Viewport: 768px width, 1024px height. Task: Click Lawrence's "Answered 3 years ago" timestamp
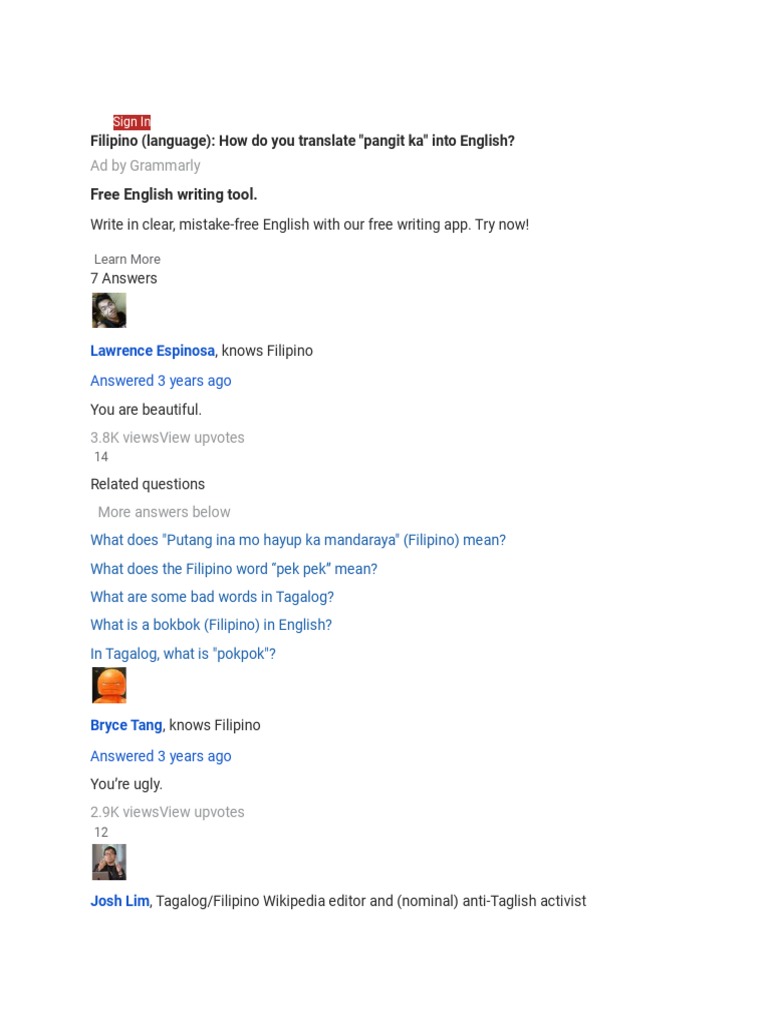161,381
